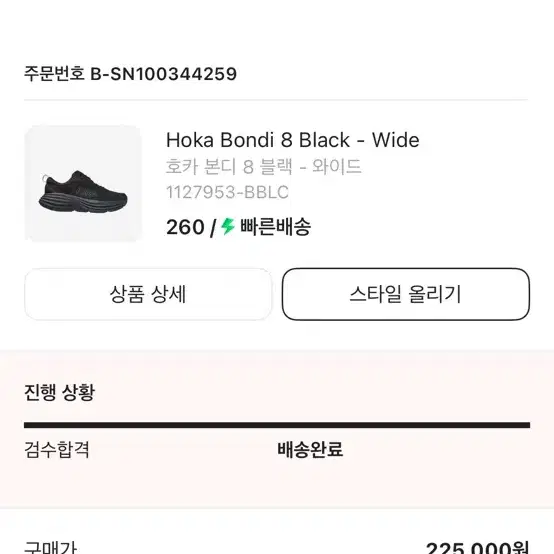Click the 주문번호 label
This screenshot has height=554, width=554.
click(x=54, y=74)
